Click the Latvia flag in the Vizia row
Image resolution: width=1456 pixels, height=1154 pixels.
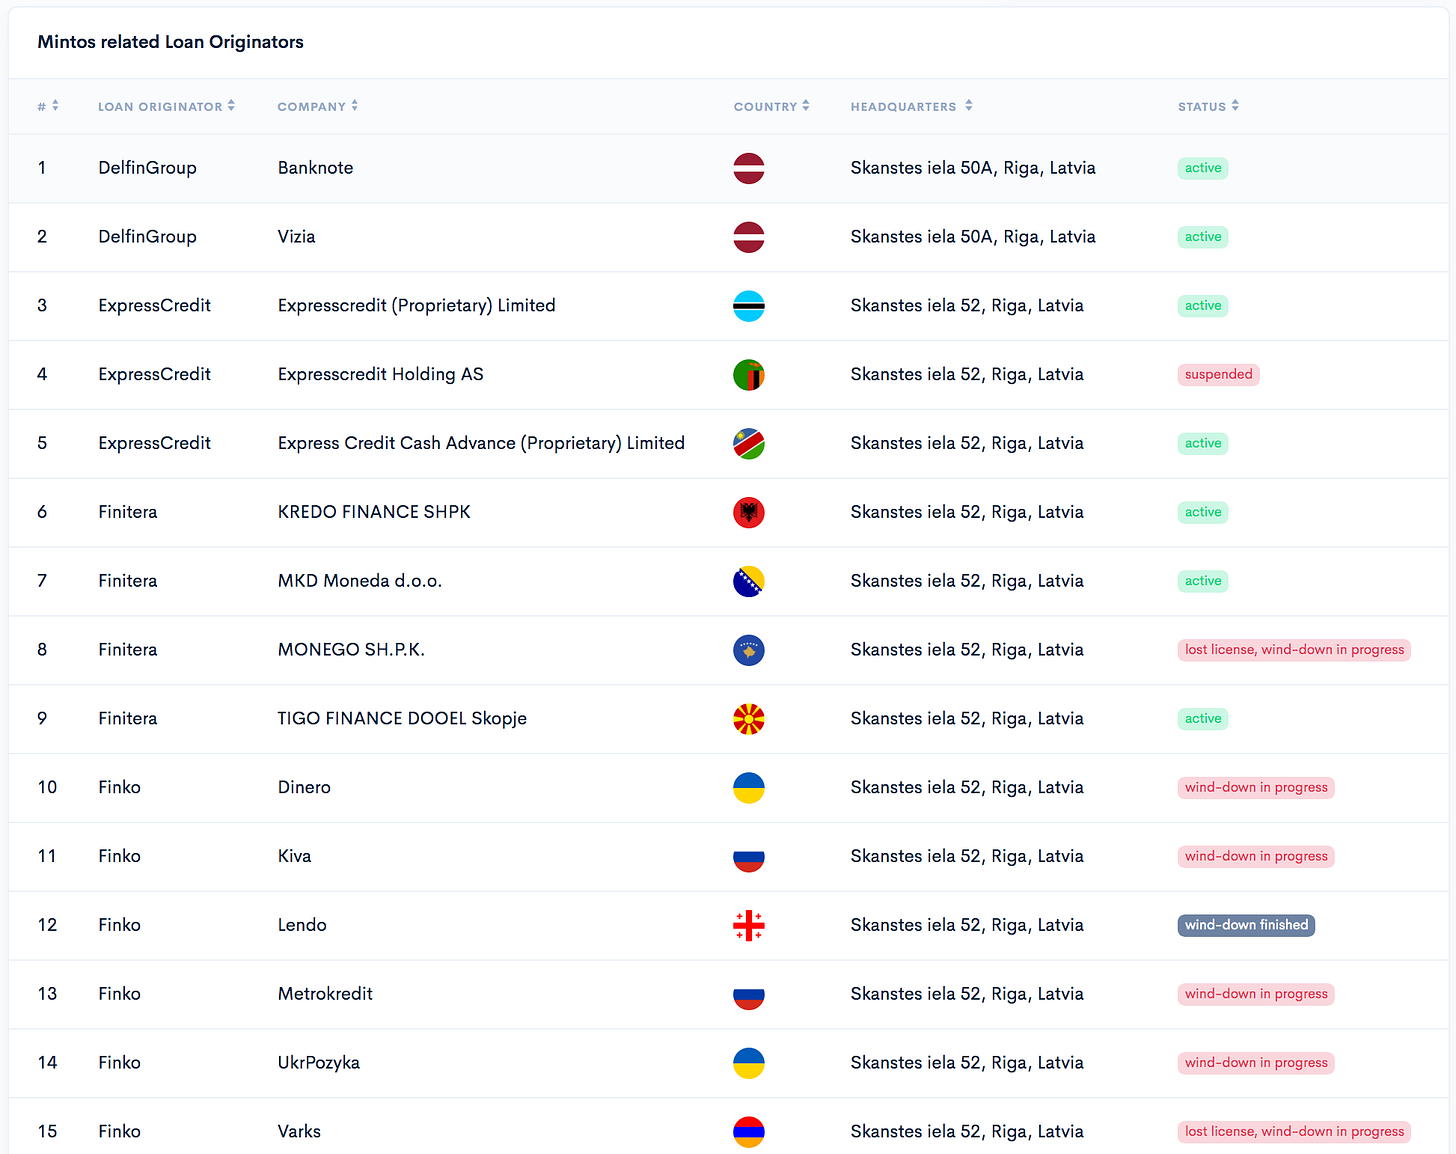pyautogui.click(x=749, y=237)
